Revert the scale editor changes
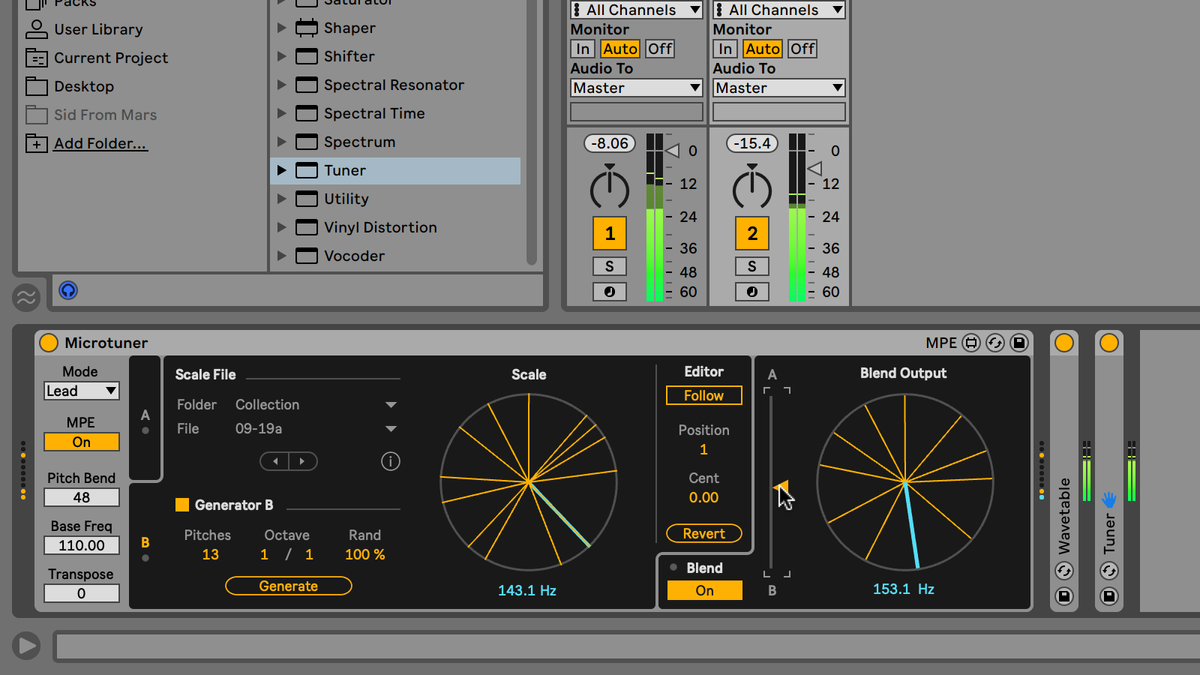 point(704,533)
